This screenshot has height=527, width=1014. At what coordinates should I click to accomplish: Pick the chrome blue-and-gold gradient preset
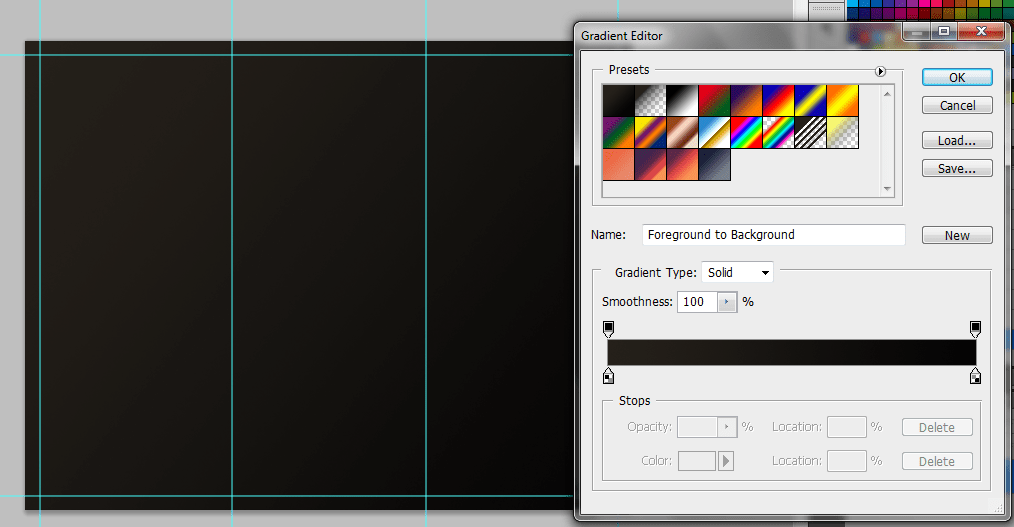(x=714, y=132)
